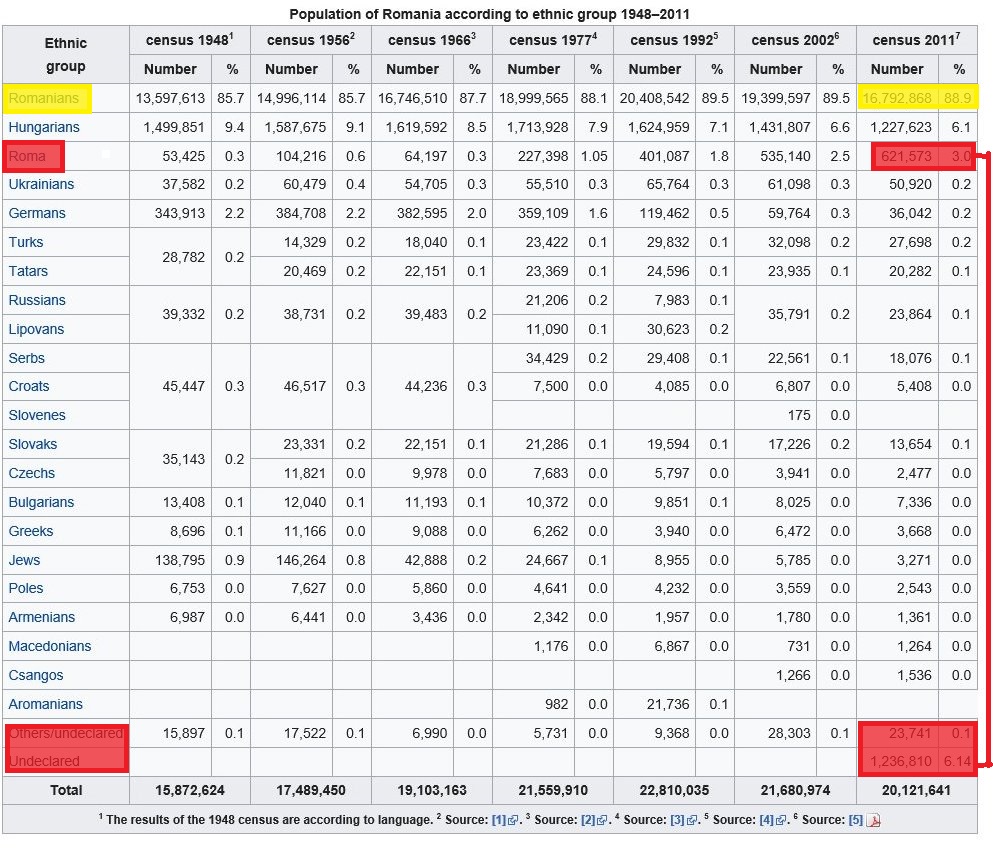This screenshot has height=849, width=993.
Task: Select the 'census 1966' column header
Action: click(432, 40)
